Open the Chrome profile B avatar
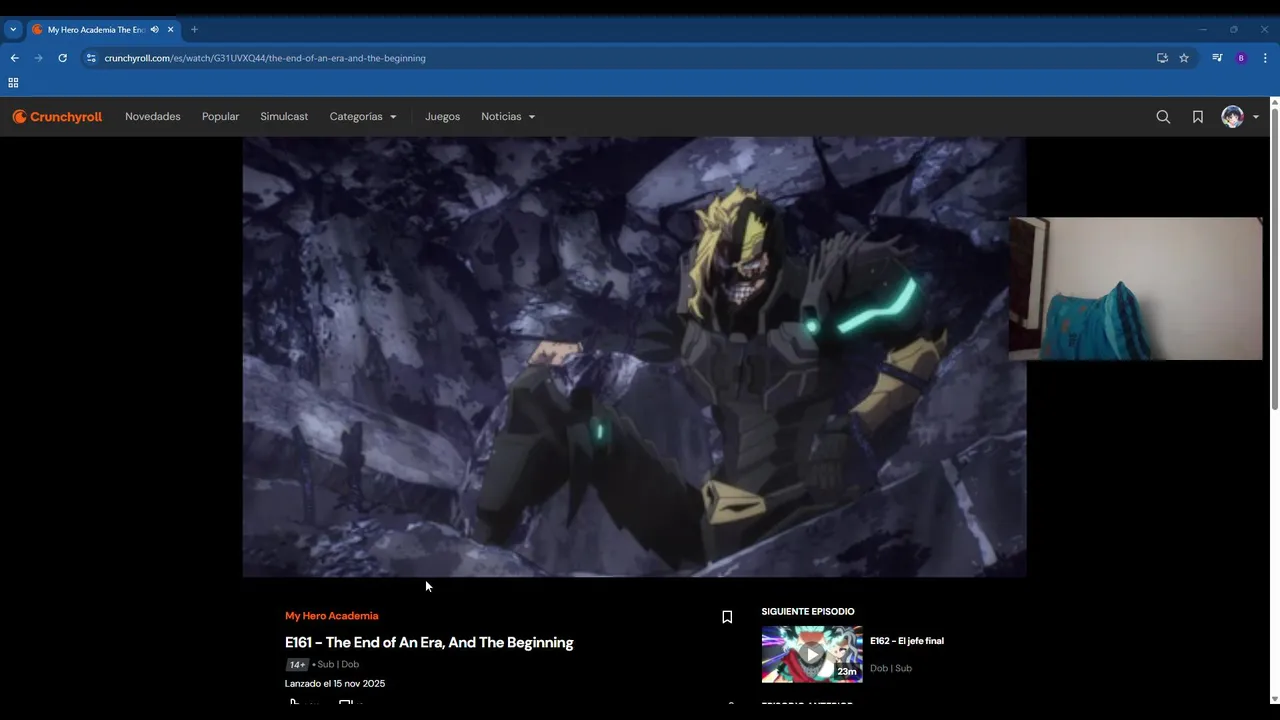 [1241, 58]
